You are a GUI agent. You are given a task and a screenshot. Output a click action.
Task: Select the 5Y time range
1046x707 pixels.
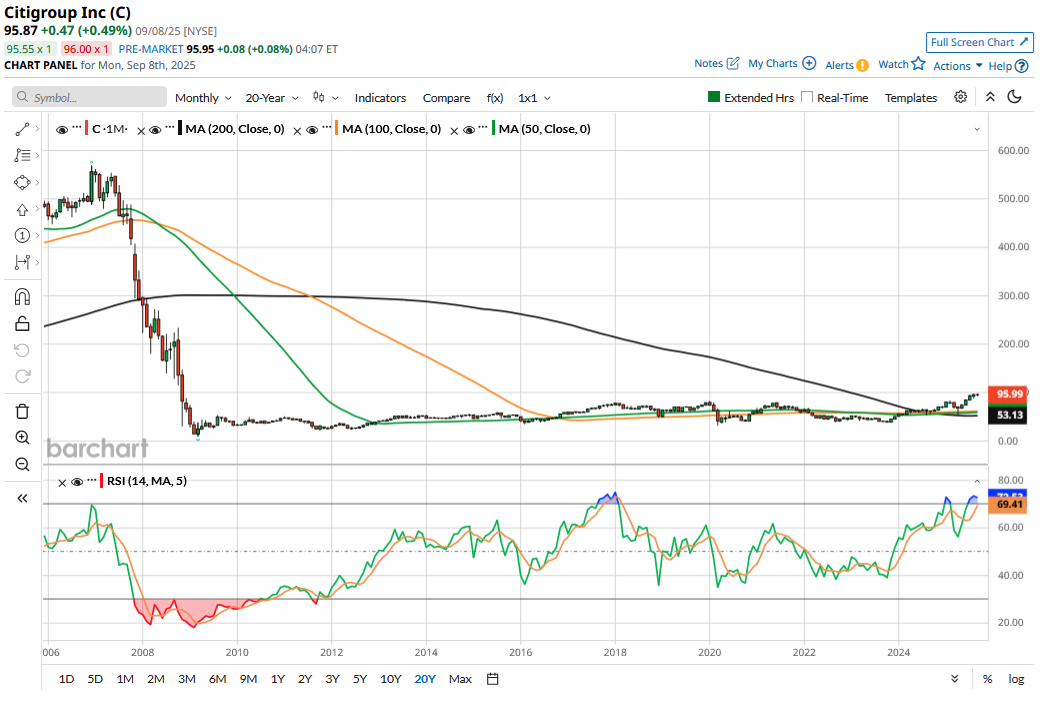pyautogui.click(x=360, y=679)
